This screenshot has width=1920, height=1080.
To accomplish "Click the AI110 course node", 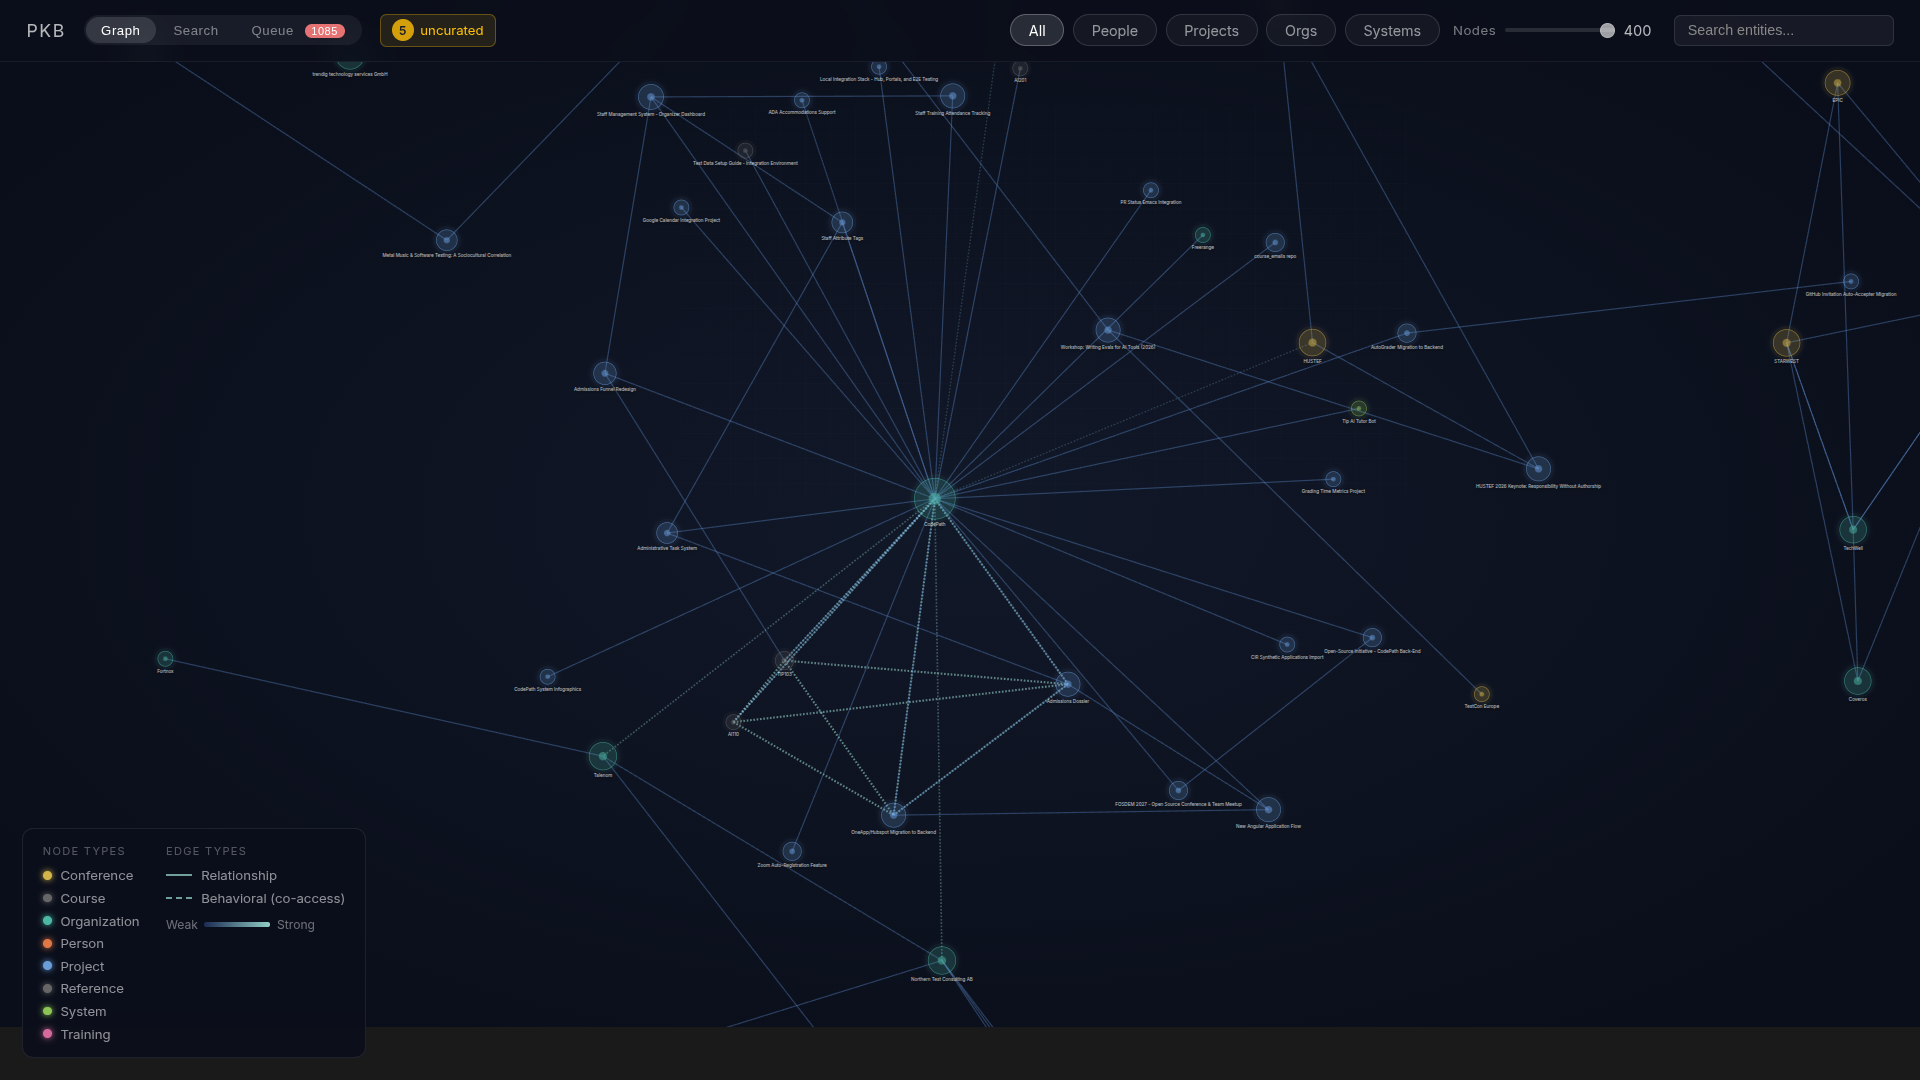I will (733, 722).
